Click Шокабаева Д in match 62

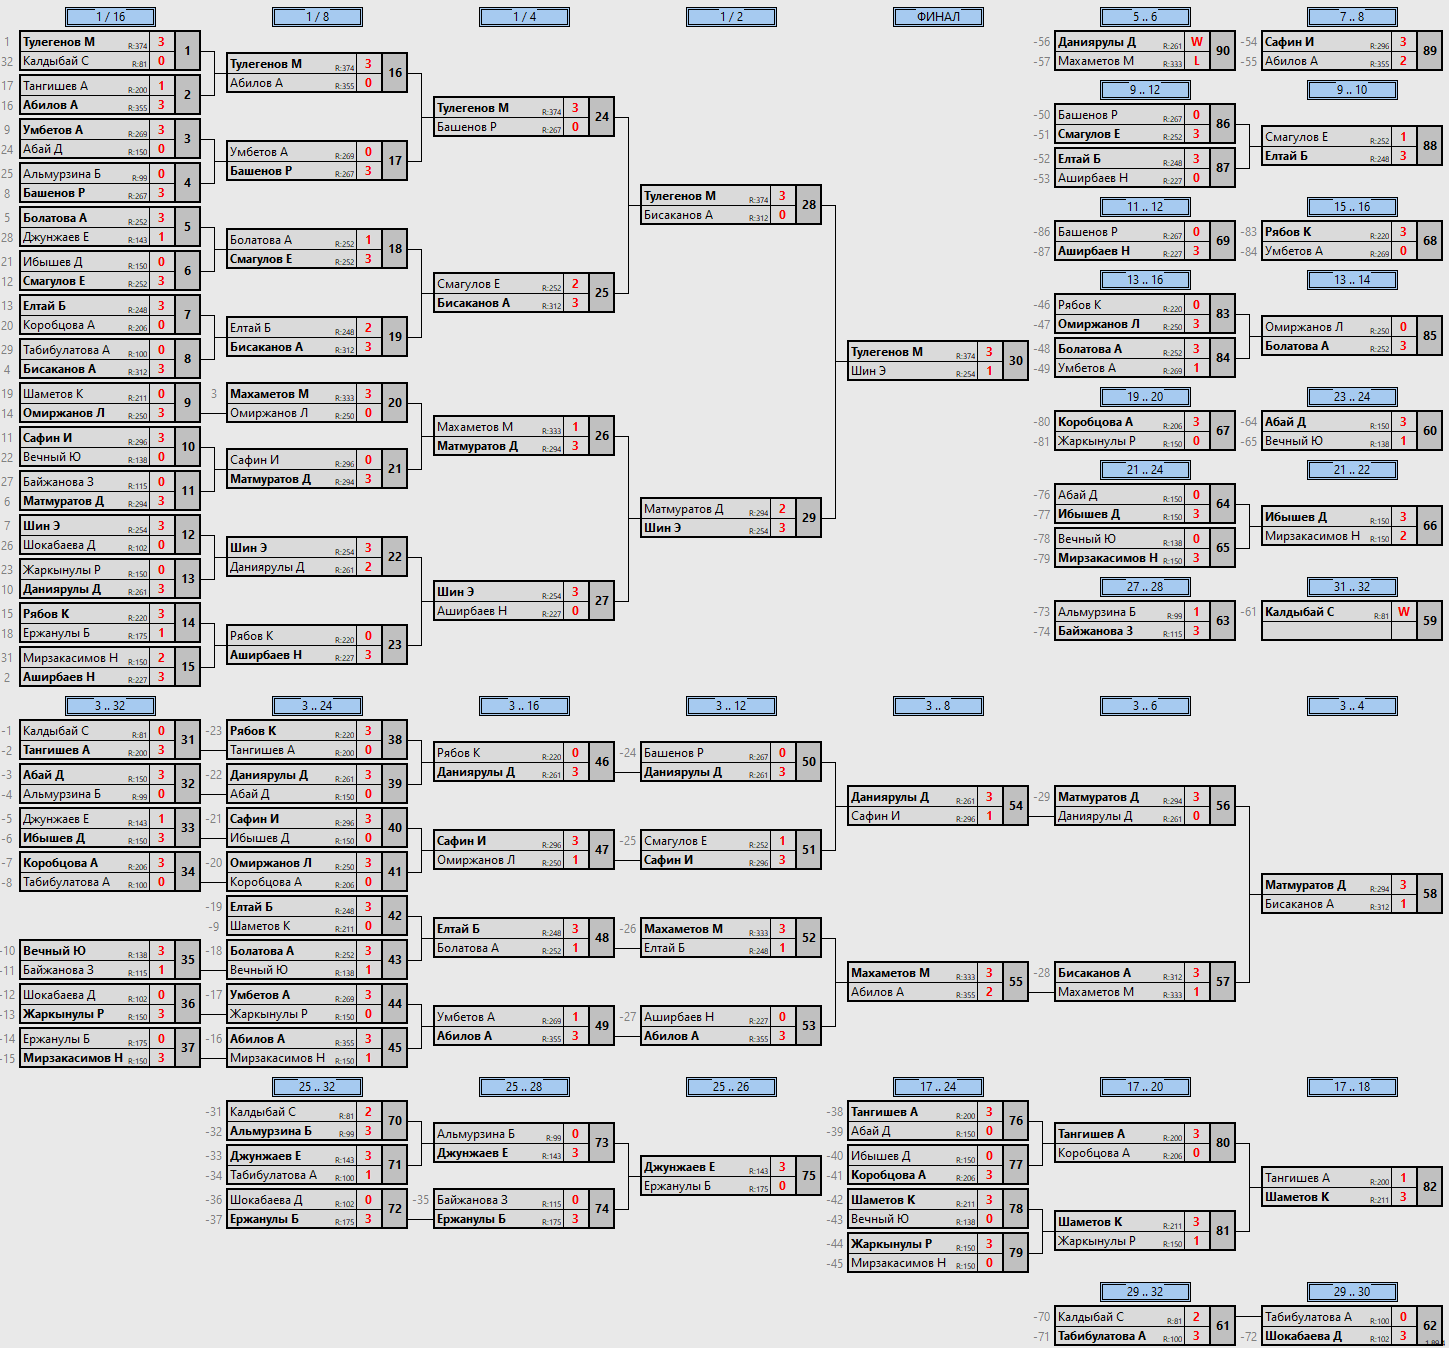click(1304, 1336)
